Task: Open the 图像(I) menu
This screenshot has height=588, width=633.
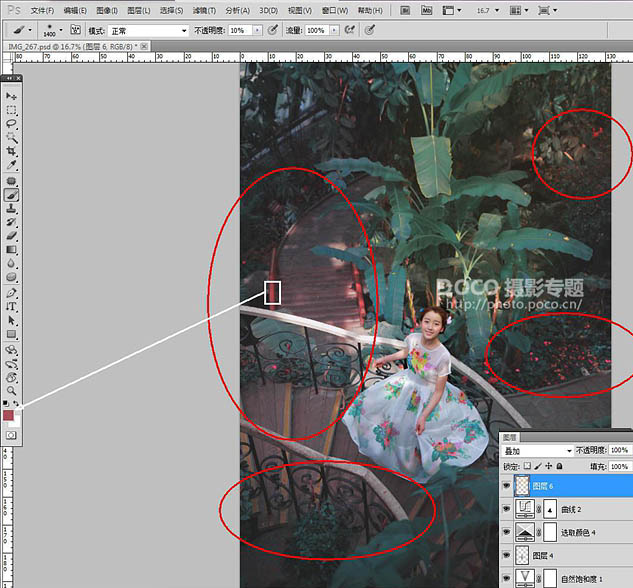Action: click(107, 10)
